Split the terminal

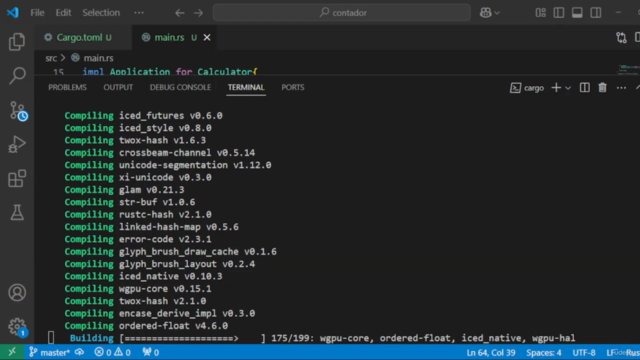(x=584, y=88)
